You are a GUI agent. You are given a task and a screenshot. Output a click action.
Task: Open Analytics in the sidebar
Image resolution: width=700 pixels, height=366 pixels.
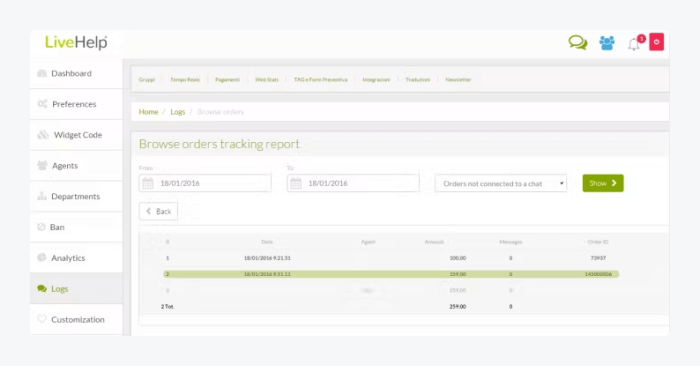76,258
